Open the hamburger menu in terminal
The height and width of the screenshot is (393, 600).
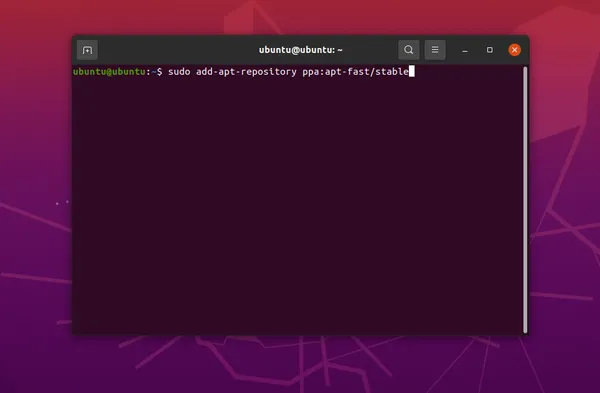435,50
